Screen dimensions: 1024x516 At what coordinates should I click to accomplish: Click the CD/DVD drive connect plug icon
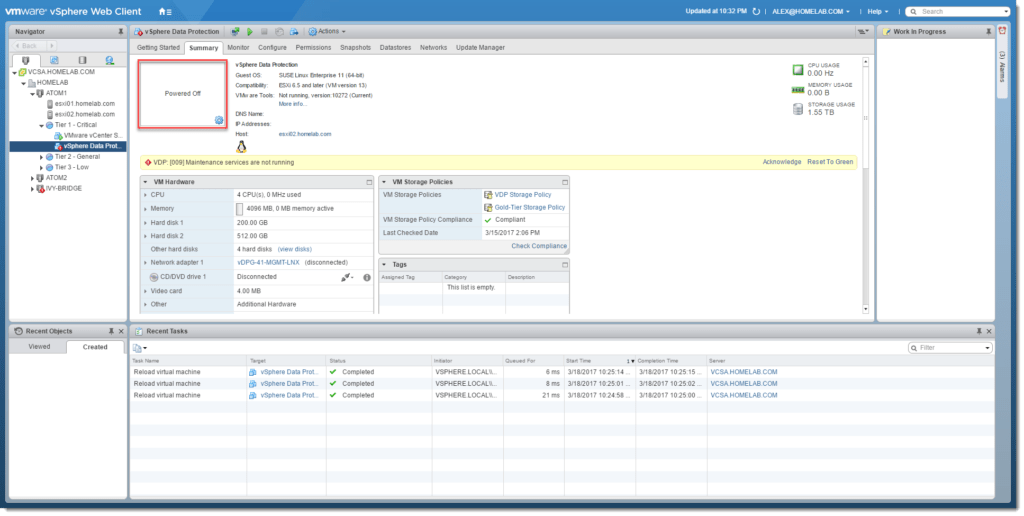tap(347, 278)
